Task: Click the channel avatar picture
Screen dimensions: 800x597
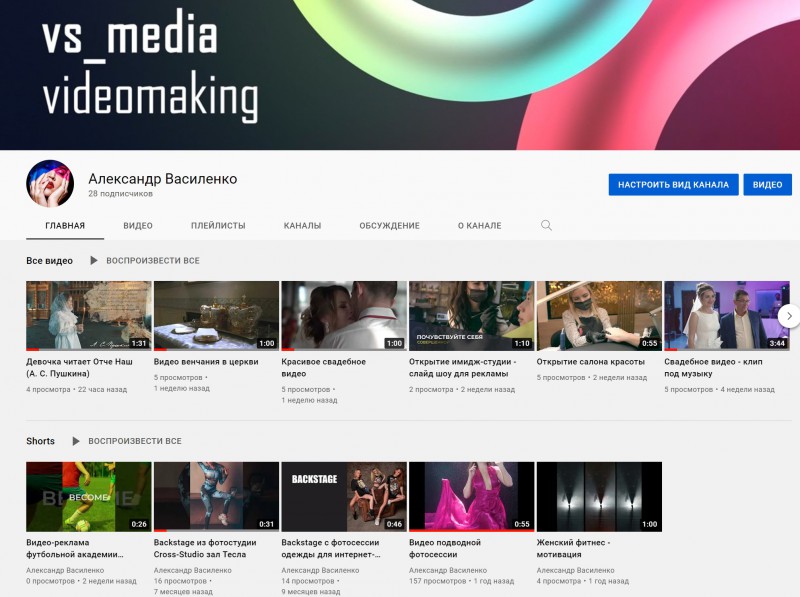Action: point(50,184)
